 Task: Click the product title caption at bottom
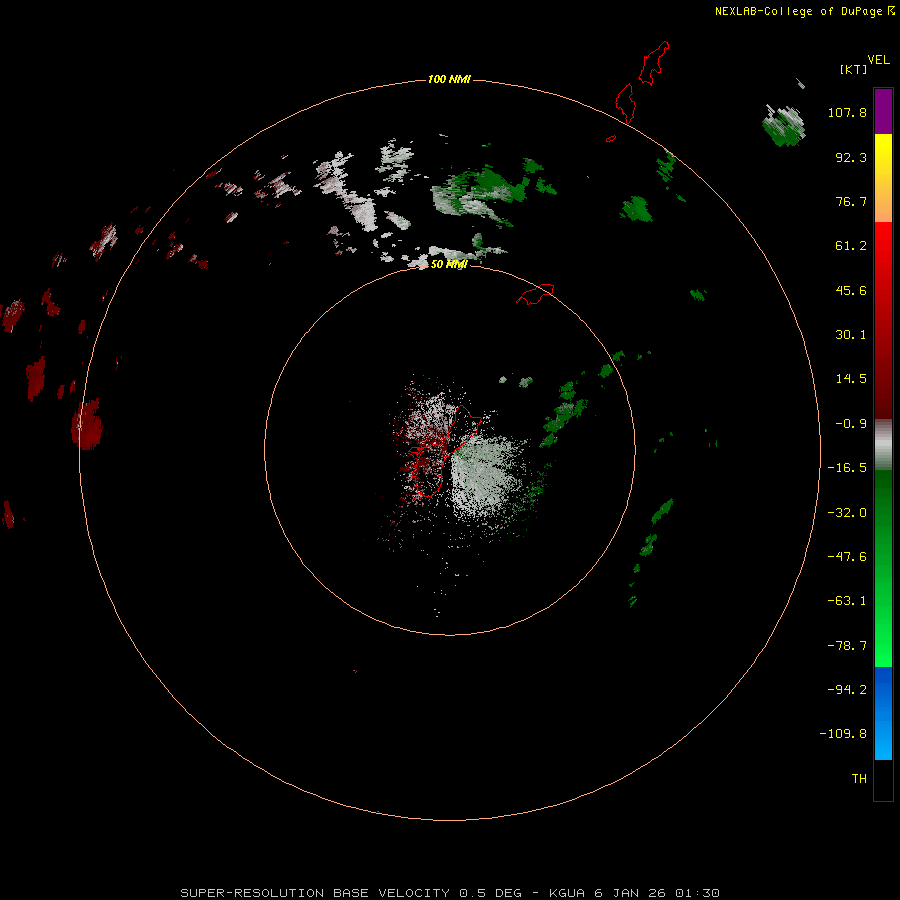[x=449, y=893]
